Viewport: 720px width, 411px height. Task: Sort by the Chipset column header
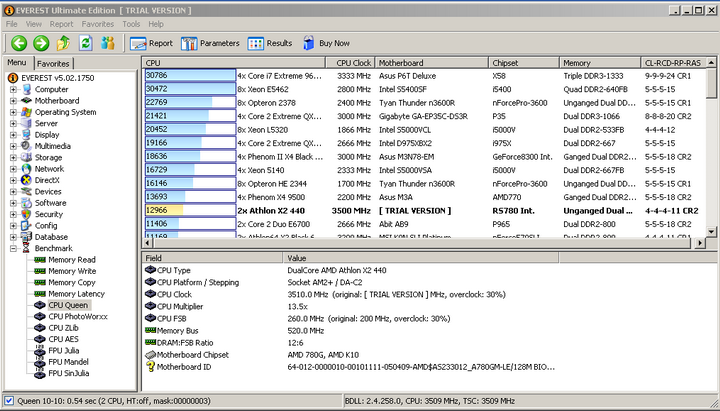point(524,63)
